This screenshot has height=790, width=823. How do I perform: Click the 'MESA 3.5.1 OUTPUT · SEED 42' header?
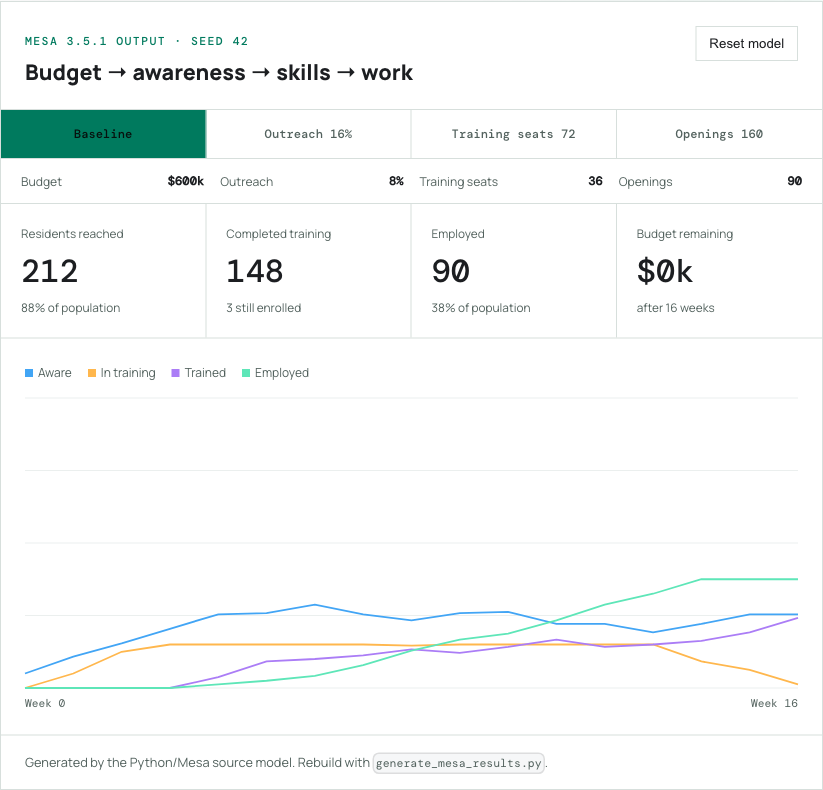click(x=136, y=41)
